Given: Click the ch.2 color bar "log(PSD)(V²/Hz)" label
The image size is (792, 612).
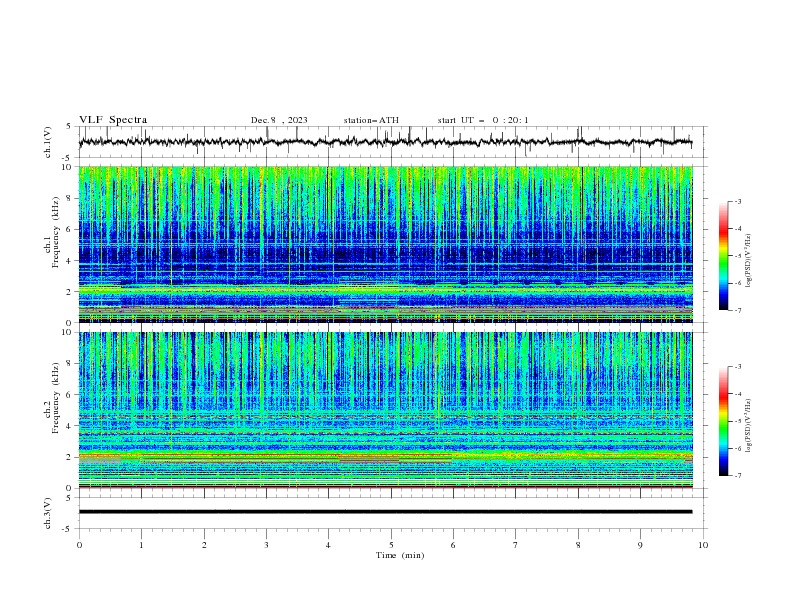Looking at the screenshot, I should pos(748,426).
